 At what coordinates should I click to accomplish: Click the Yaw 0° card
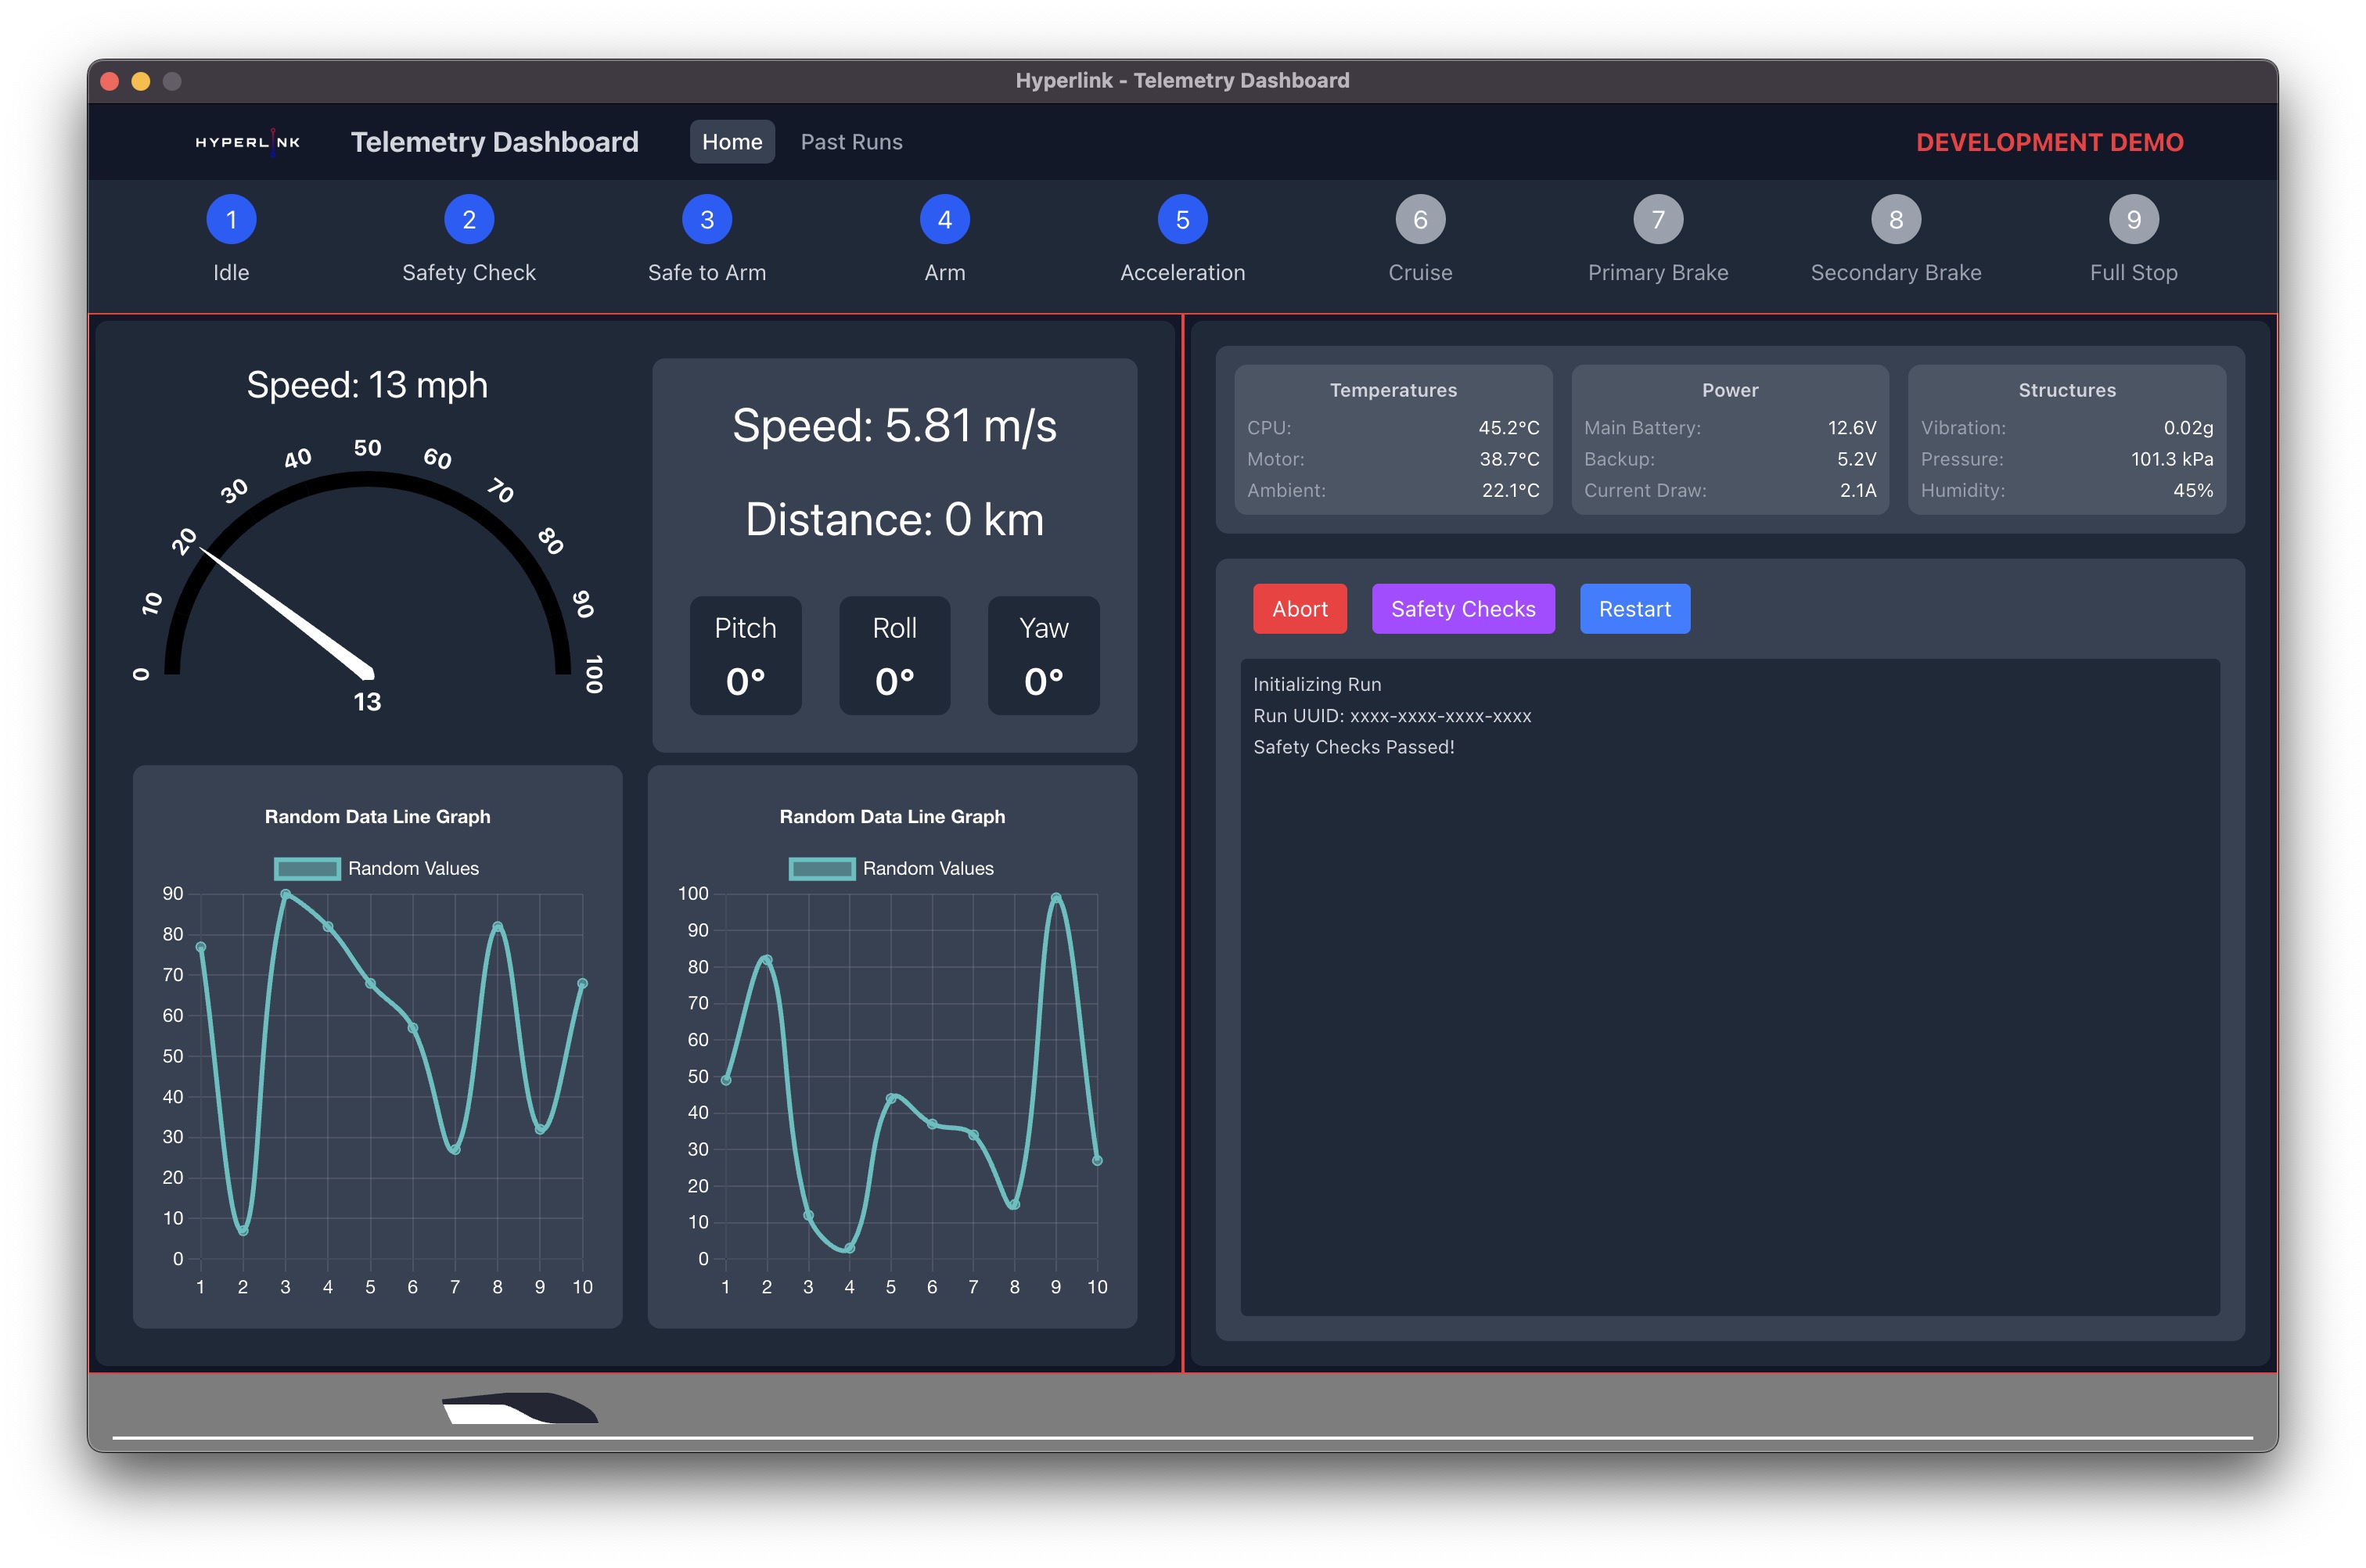click(x=1043, y=656)
